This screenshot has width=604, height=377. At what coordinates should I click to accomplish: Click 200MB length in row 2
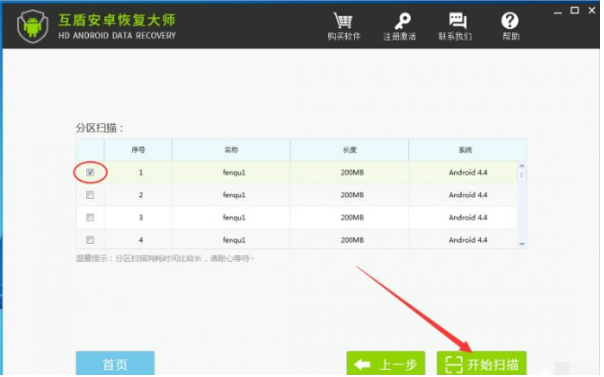(x=352, y=195)
